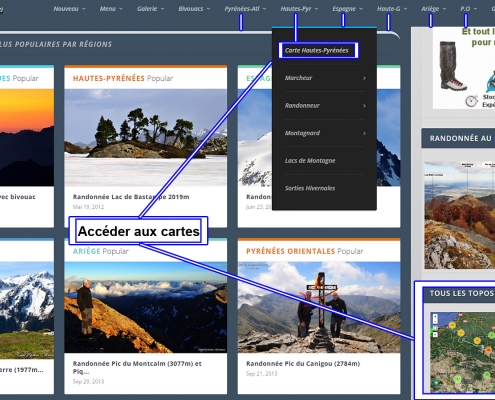Click Pic du Montcalm hiker photo
The width and height of the screenshot is (495, 400).
pyautogui.click(x=146, y=307)
